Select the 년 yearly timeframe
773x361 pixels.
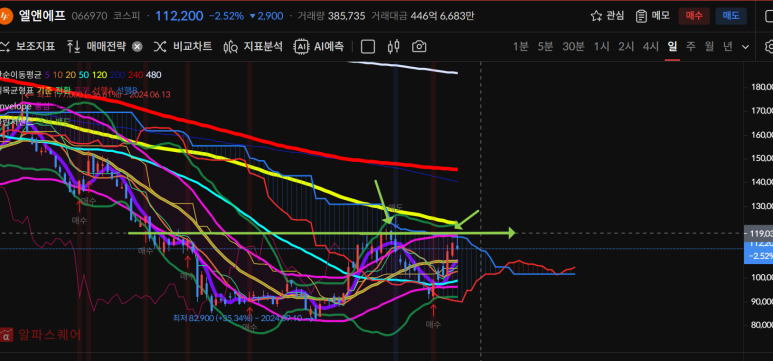pyautogui.click(x=728, y=46)
